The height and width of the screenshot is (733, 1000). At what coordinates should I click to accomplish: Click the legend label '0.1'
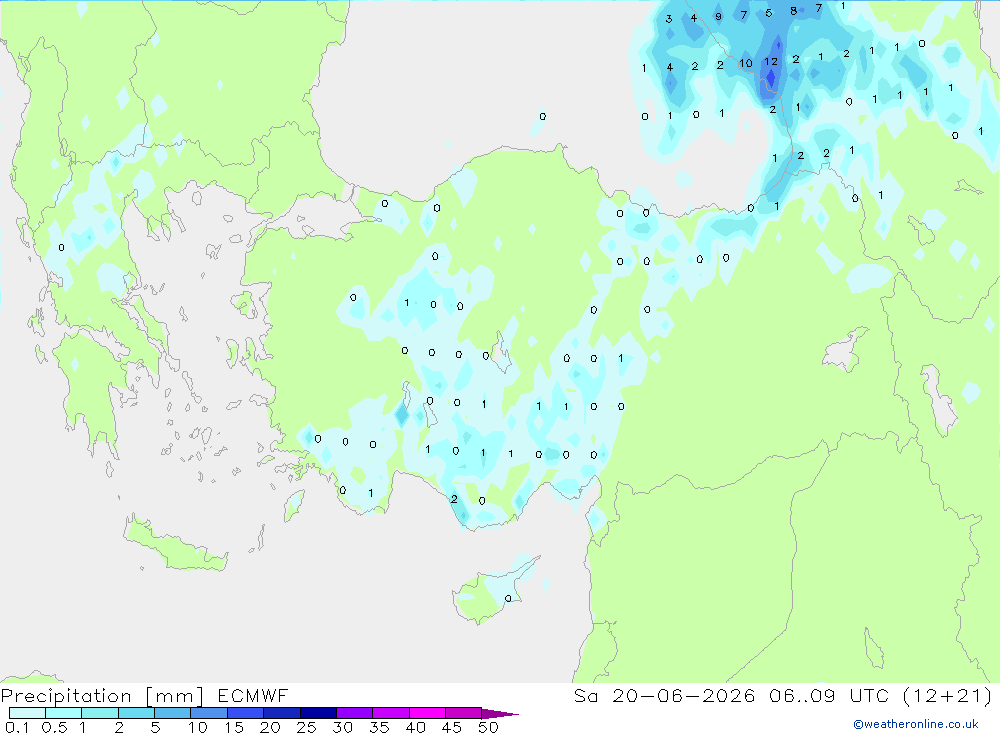(x=17, y=727)
